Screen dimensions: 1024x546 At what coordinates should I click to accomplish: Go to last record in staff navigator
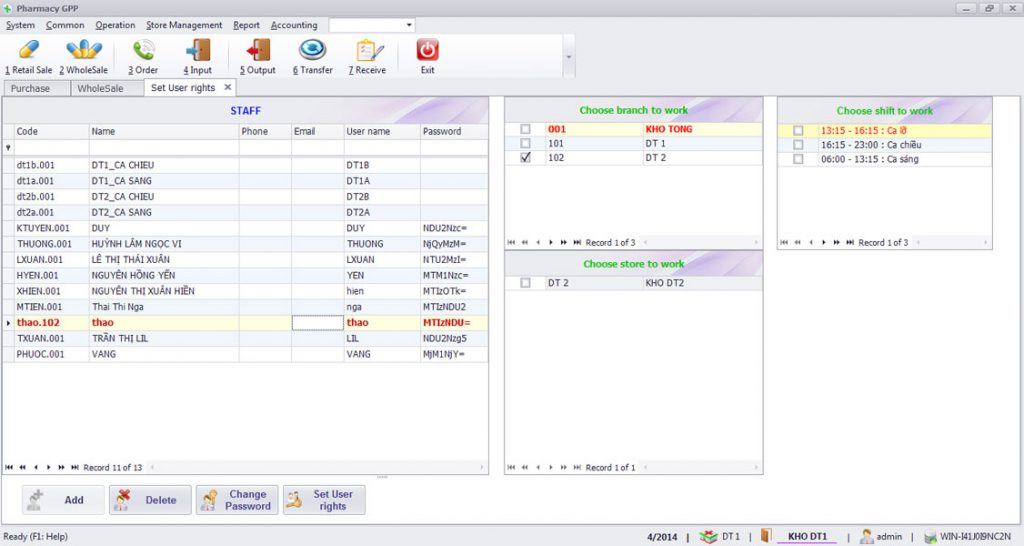74,468
